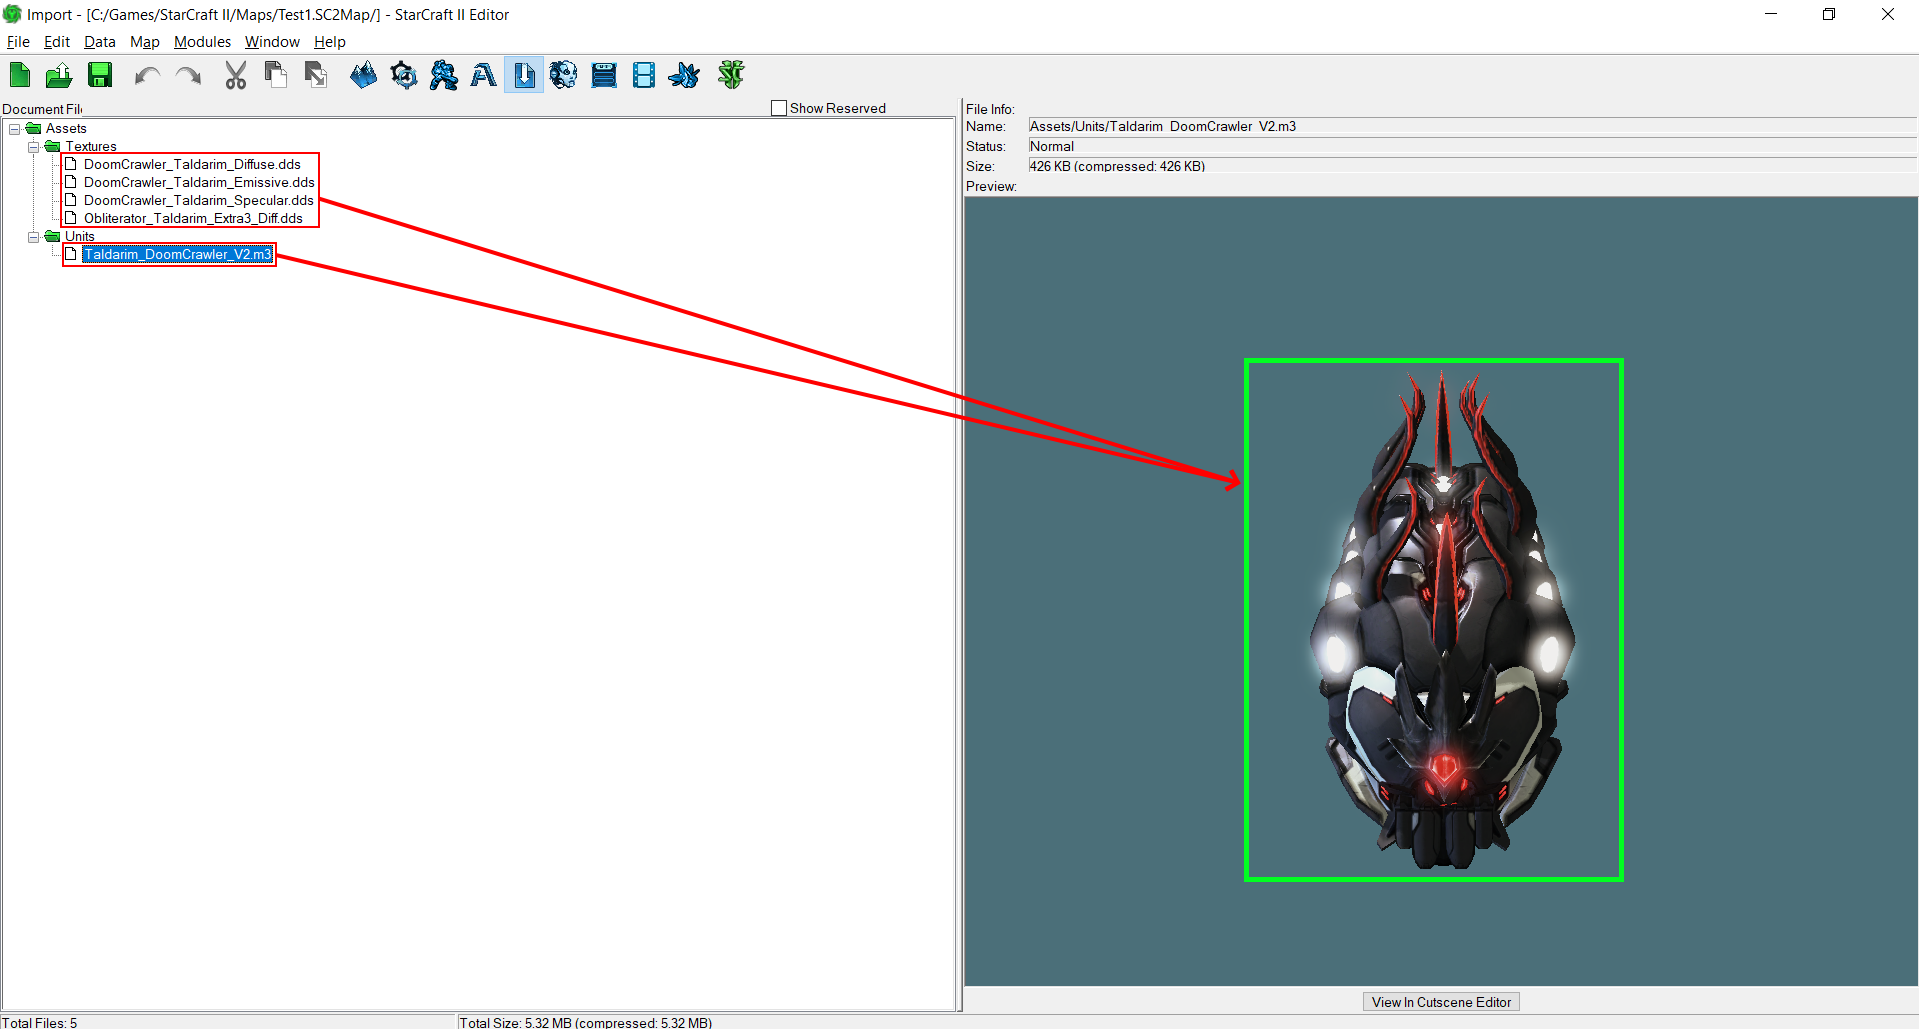Viewport: 1919px width, 1029px height.
Task: Open the Cutscene Editor filmstrip icon
Action: [644, 75]
